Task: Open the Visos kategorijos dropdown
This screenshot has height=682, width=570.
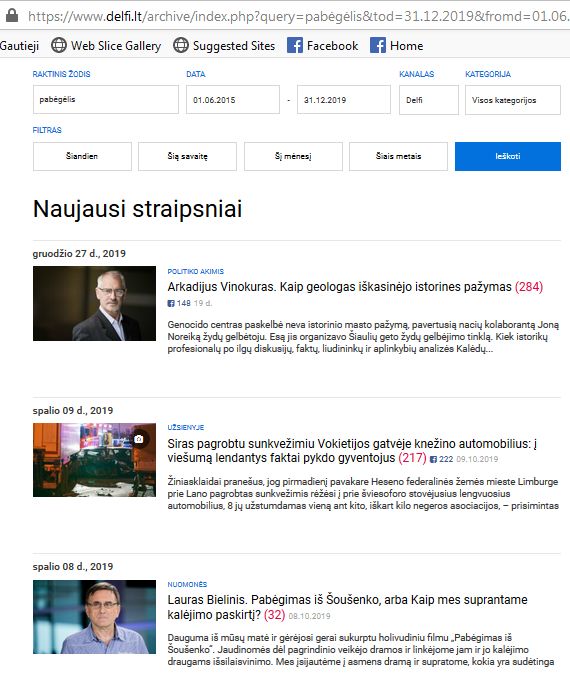Action: 513,100
